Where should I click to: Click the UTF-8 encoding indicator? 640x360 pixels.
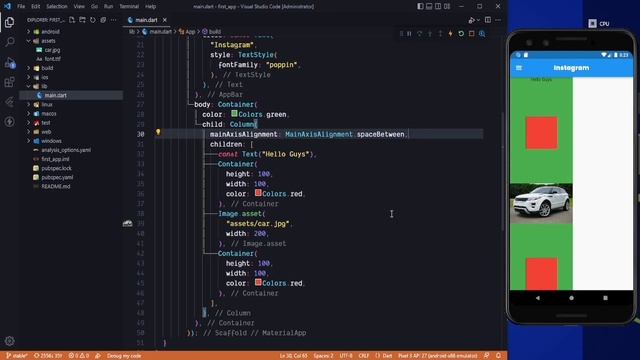(x=346, y=356)
